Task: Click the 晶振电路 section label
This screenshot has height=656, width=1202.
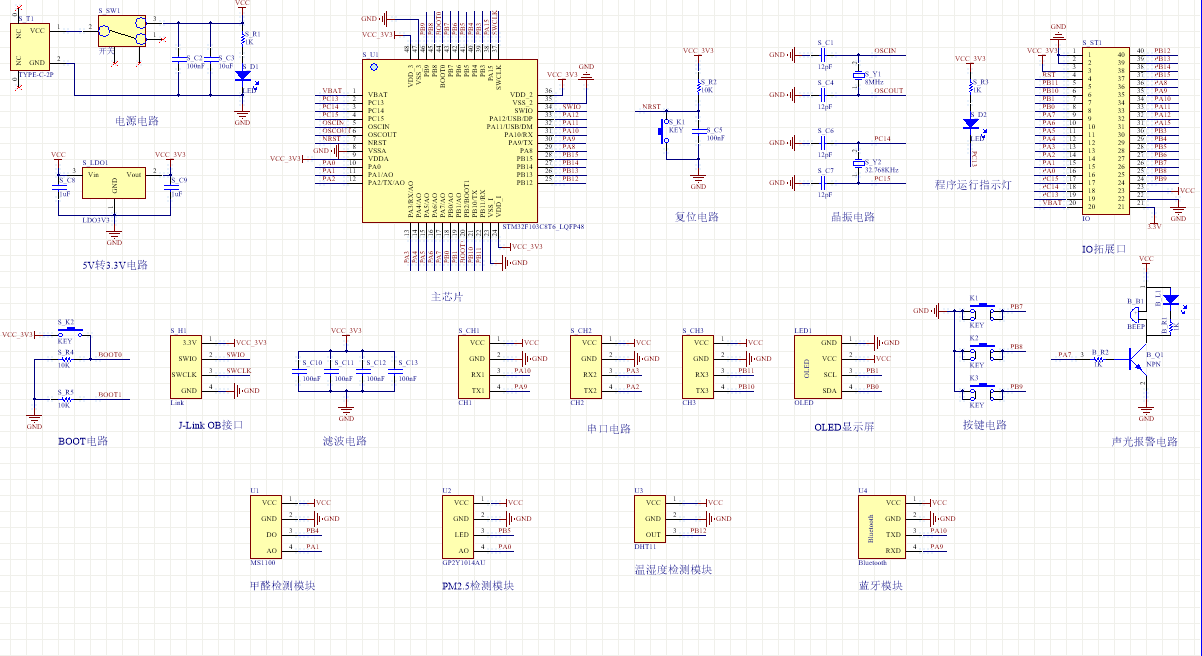Action: point(853,217)
